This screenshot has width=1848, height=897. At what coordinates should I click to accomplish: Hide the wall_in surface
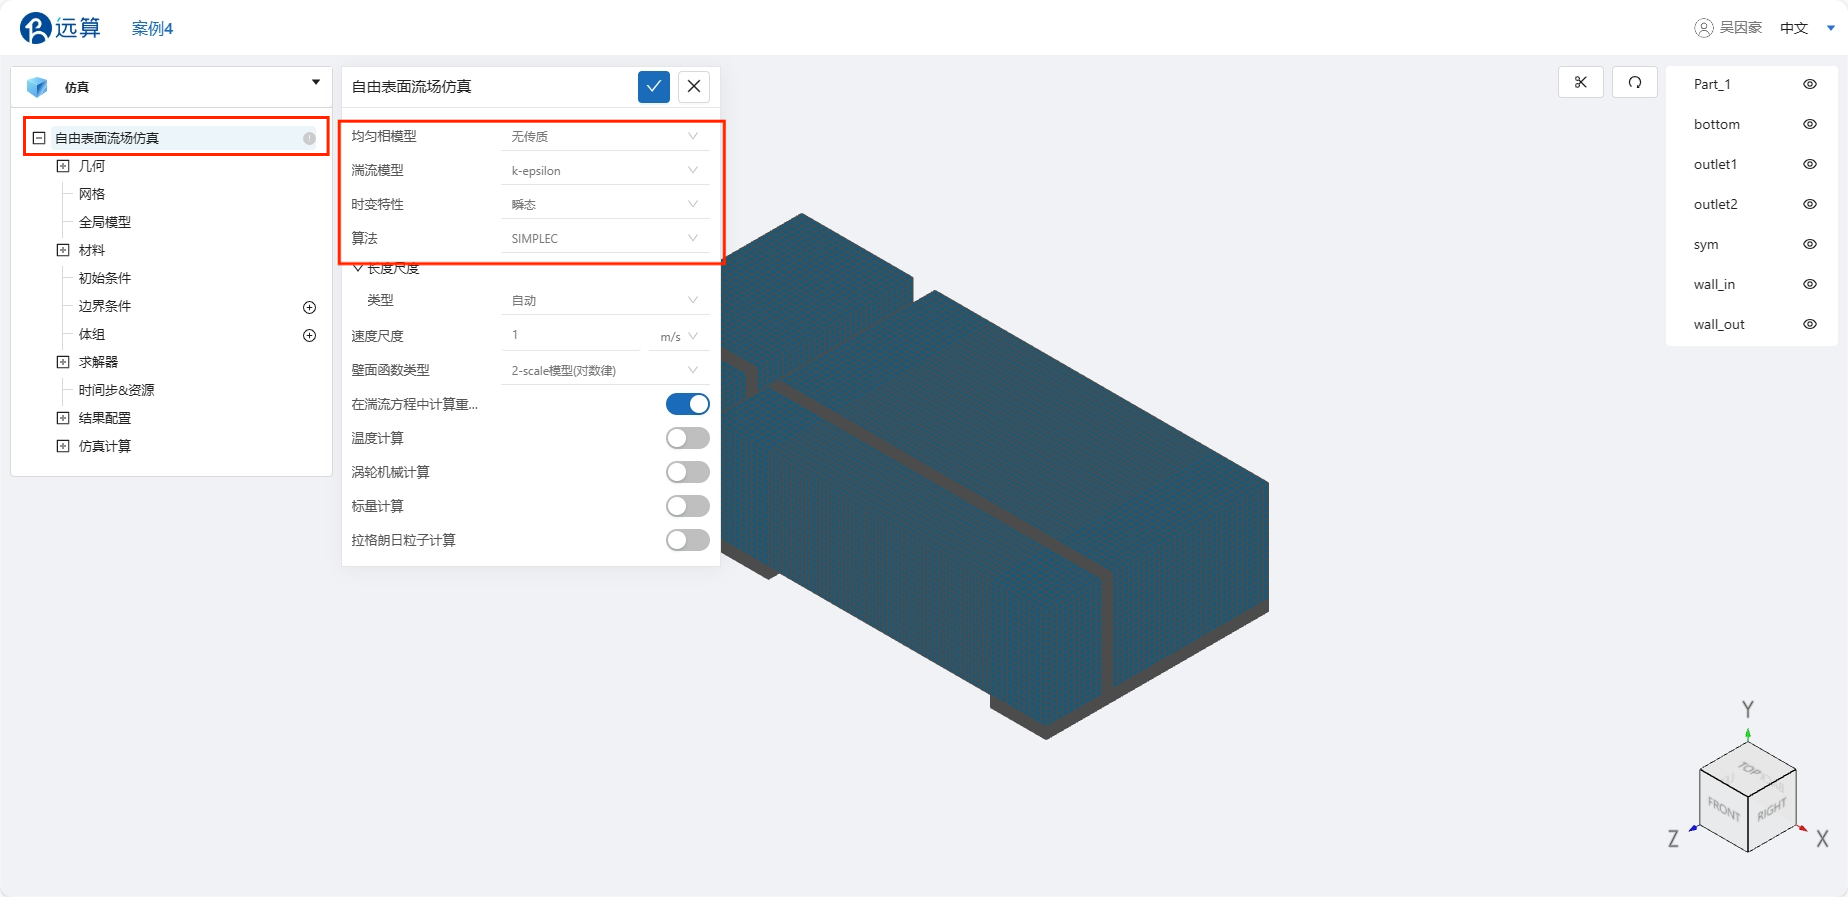1810,284
